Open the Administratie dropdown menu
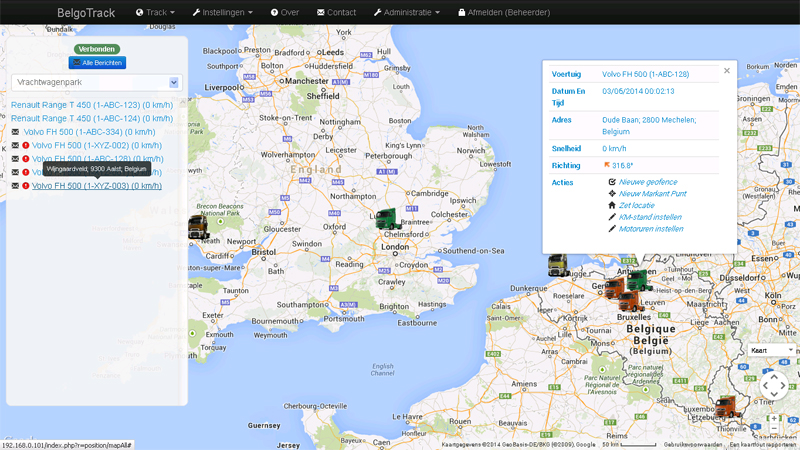The image size is (800, 450). tap(407, 12)
